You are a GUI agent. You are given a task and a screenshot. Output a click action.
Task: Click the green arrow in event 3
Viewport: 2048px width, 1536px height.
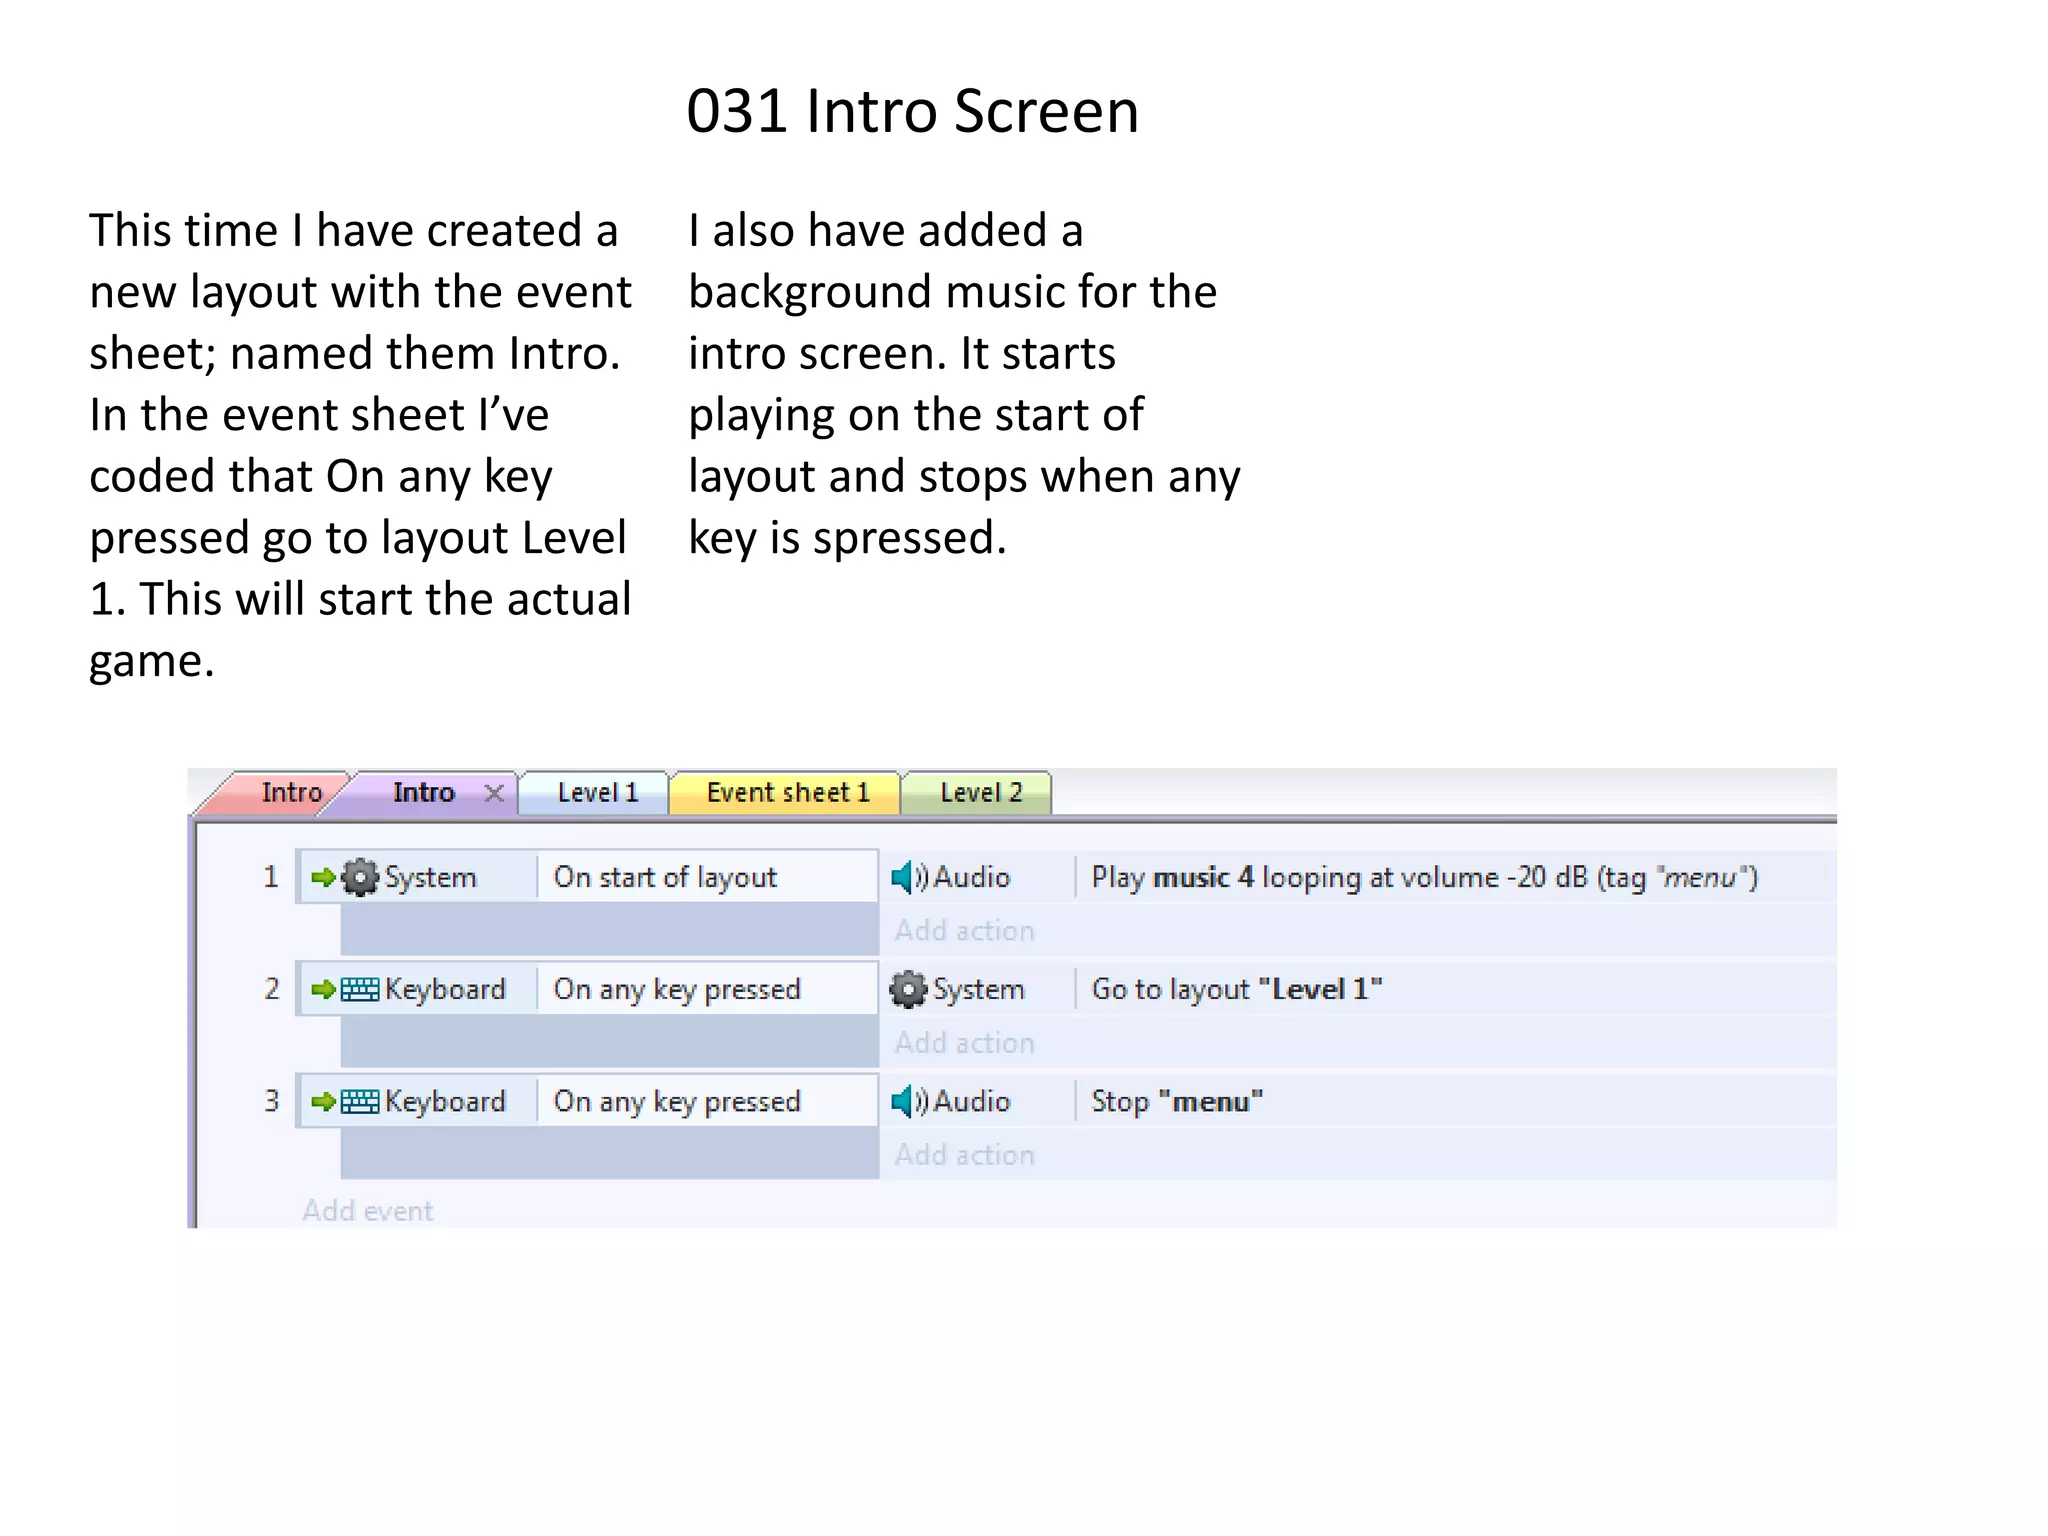click(x=323, y=1102)
